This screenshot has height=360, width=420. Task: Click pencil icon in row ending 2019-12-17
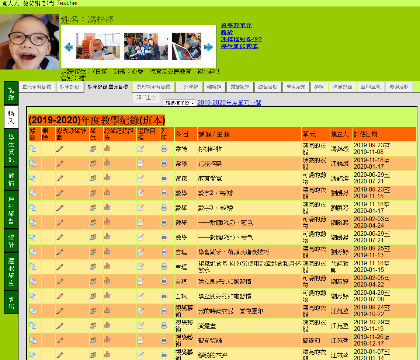point(60,340)
